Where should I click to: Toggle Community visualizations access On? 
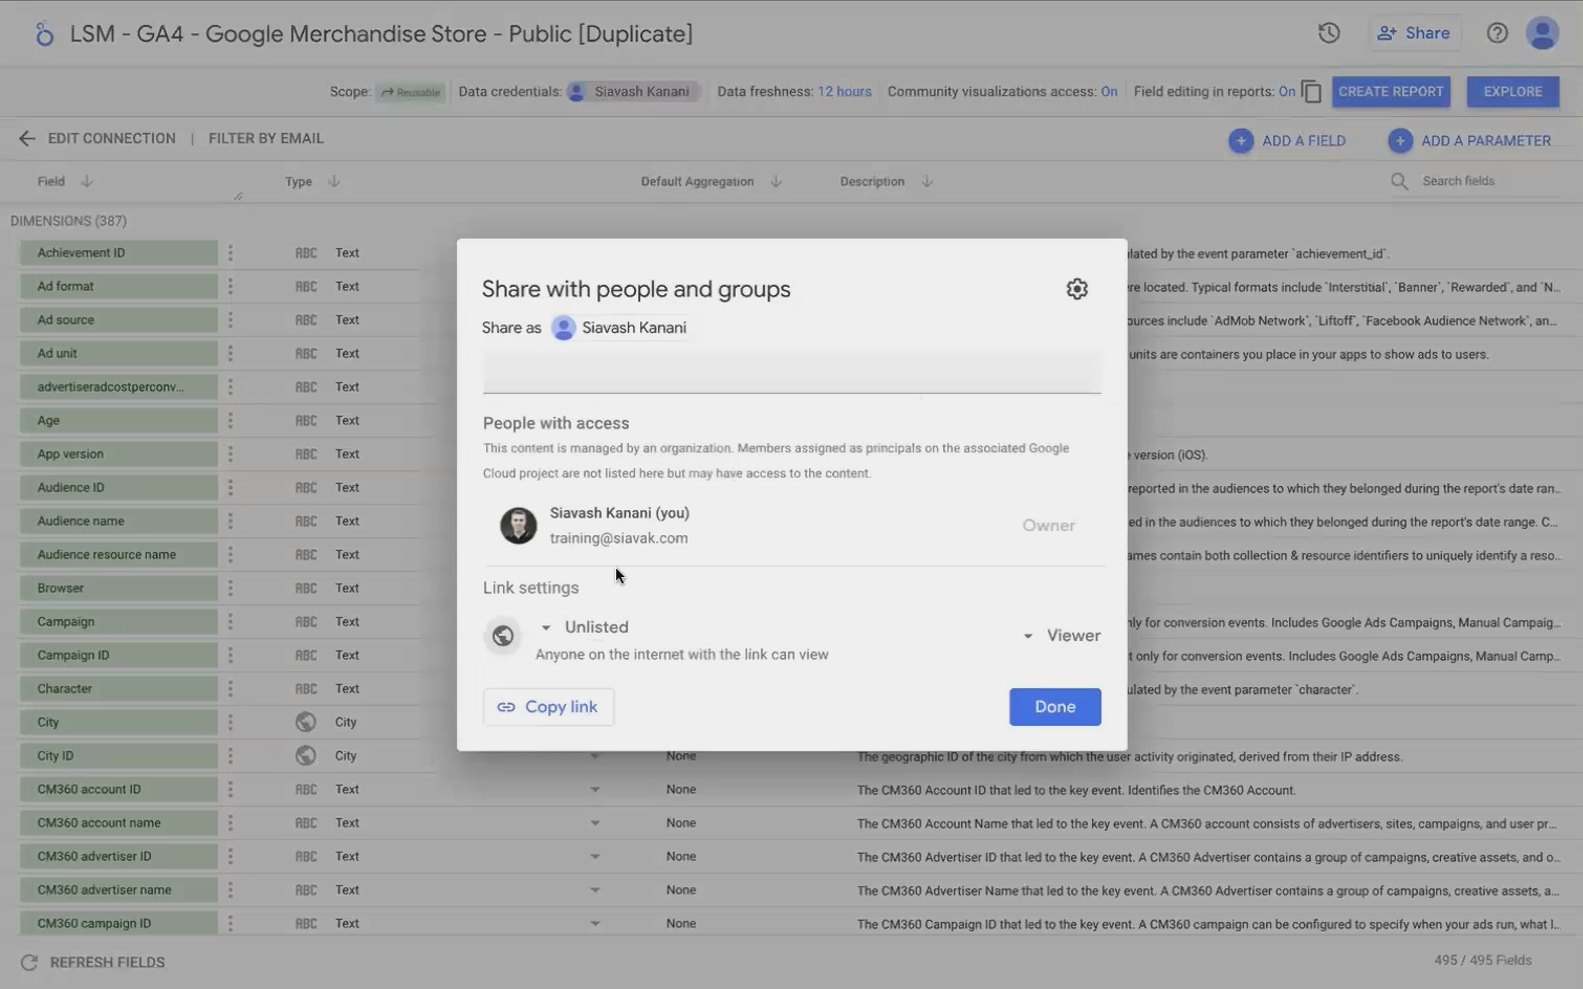(x=1109, y=92)
